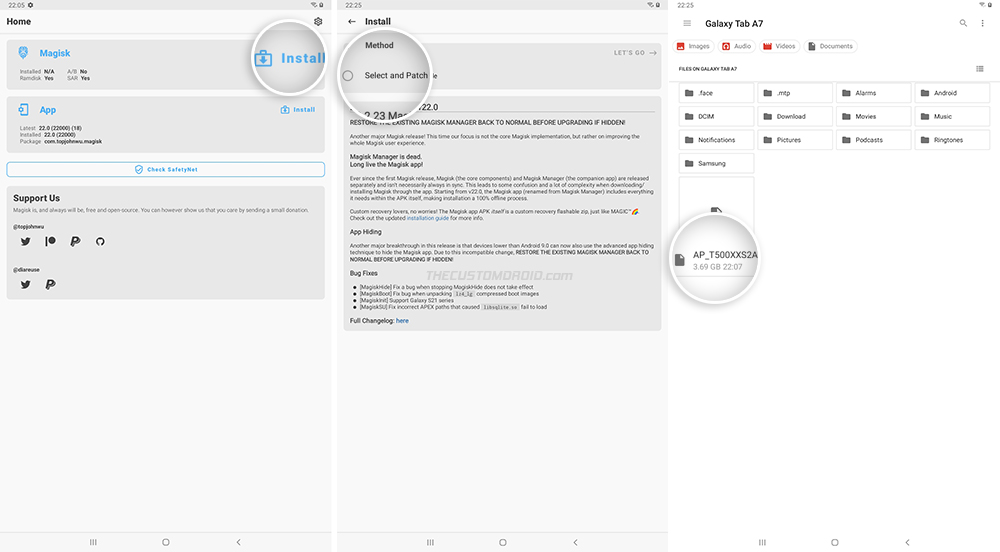Tap the App card Install button

click(298, 110)
